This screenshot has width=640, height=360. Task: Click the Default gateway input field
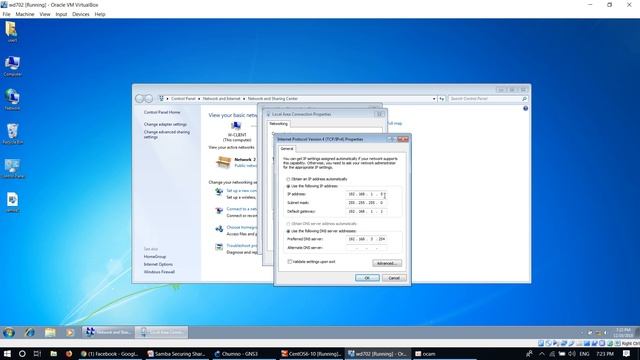[366, 211]
